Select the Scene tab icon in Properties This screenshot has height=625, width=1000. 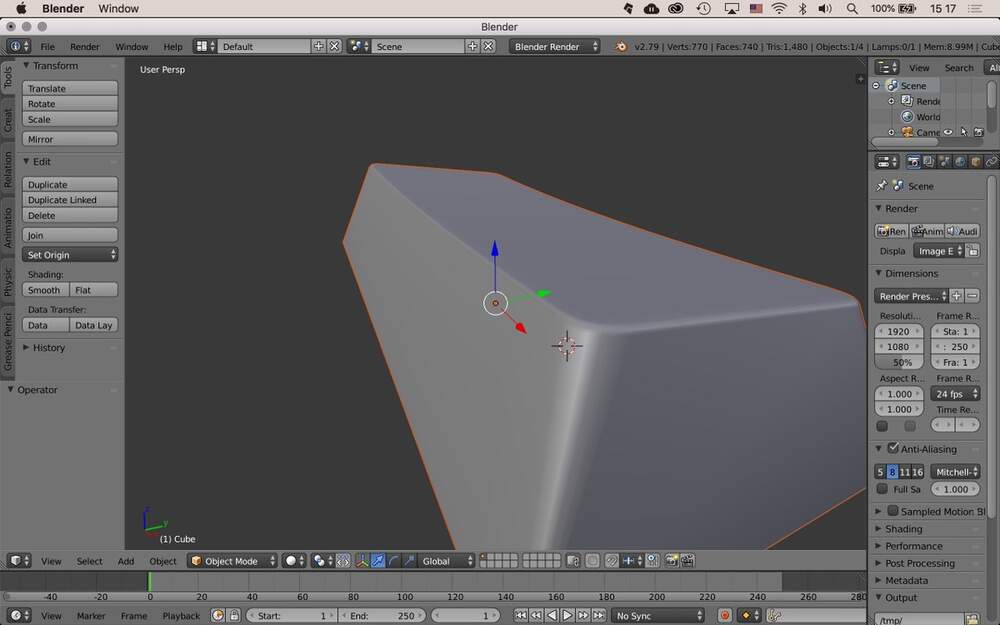pos(944,162)
